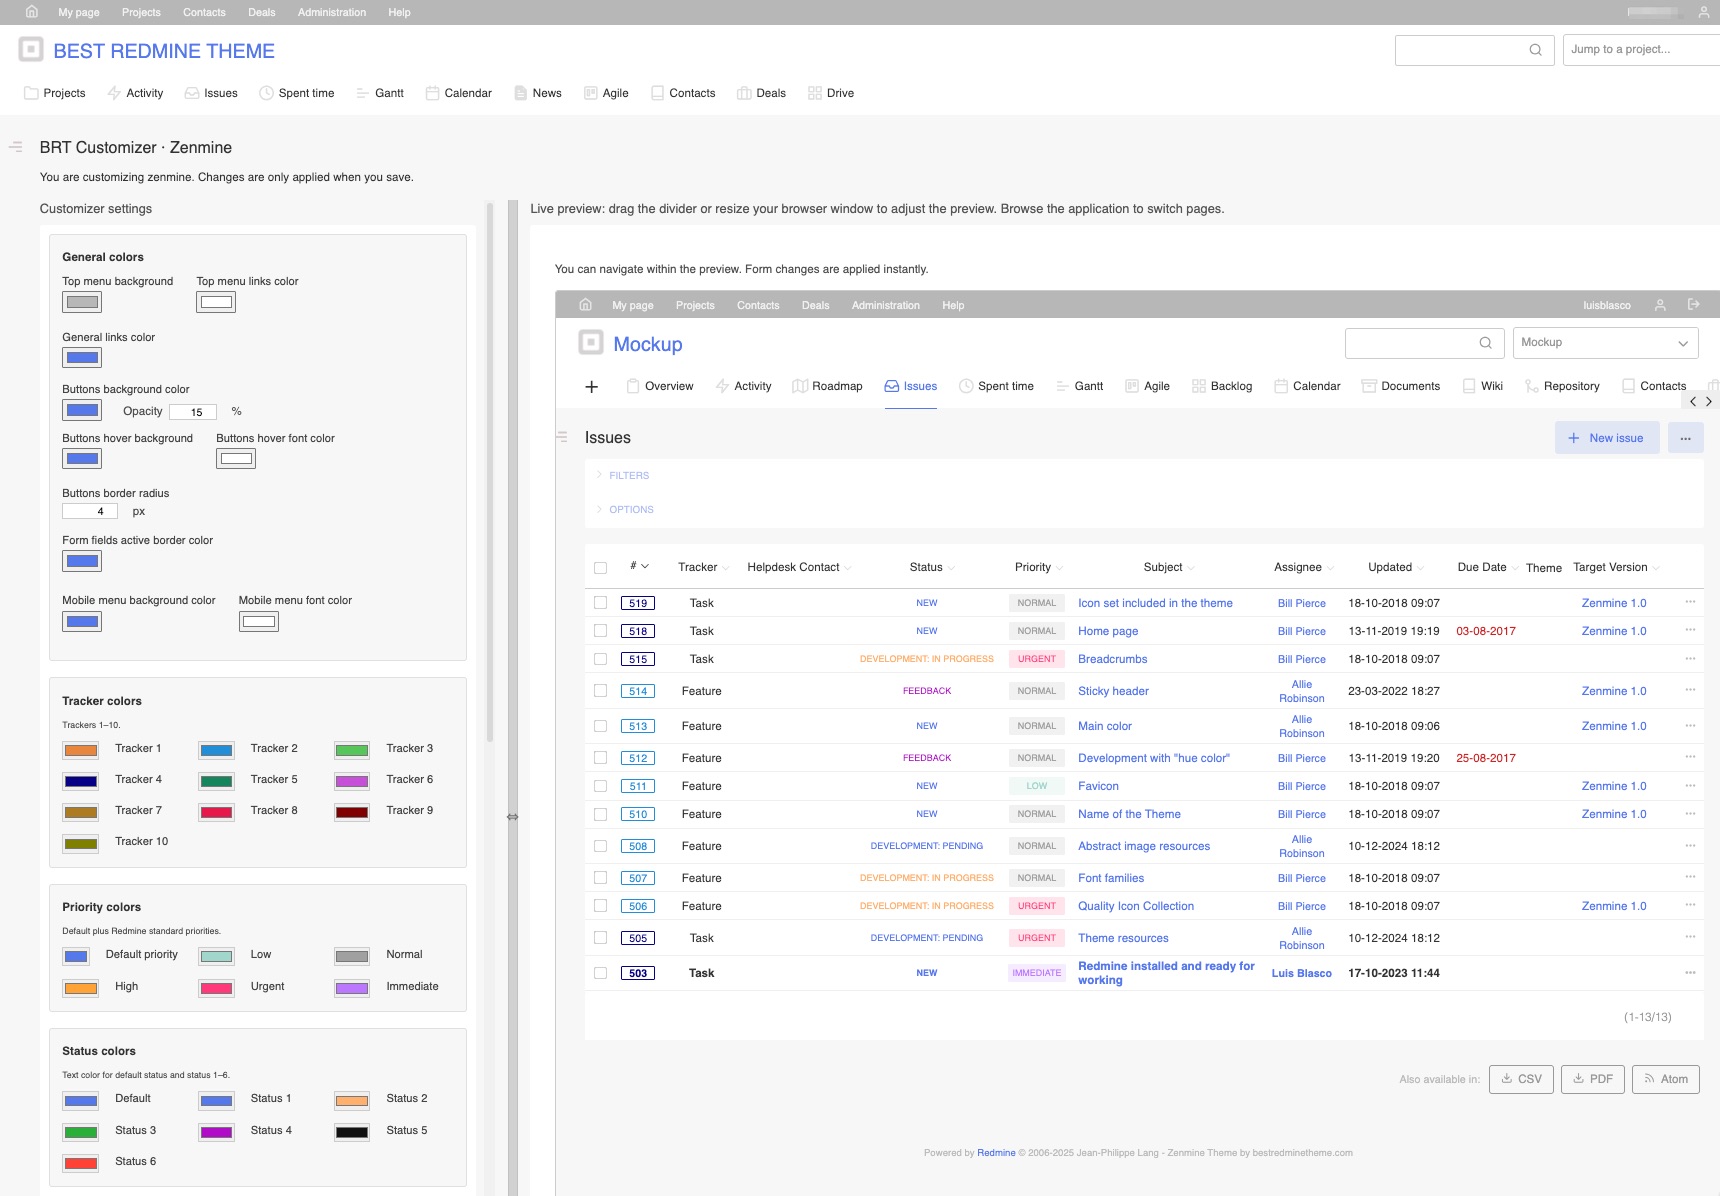Screen dimensions: 1720x1196
Task: Open actions menu for issue 519 row
Action: pos(1689,602)
